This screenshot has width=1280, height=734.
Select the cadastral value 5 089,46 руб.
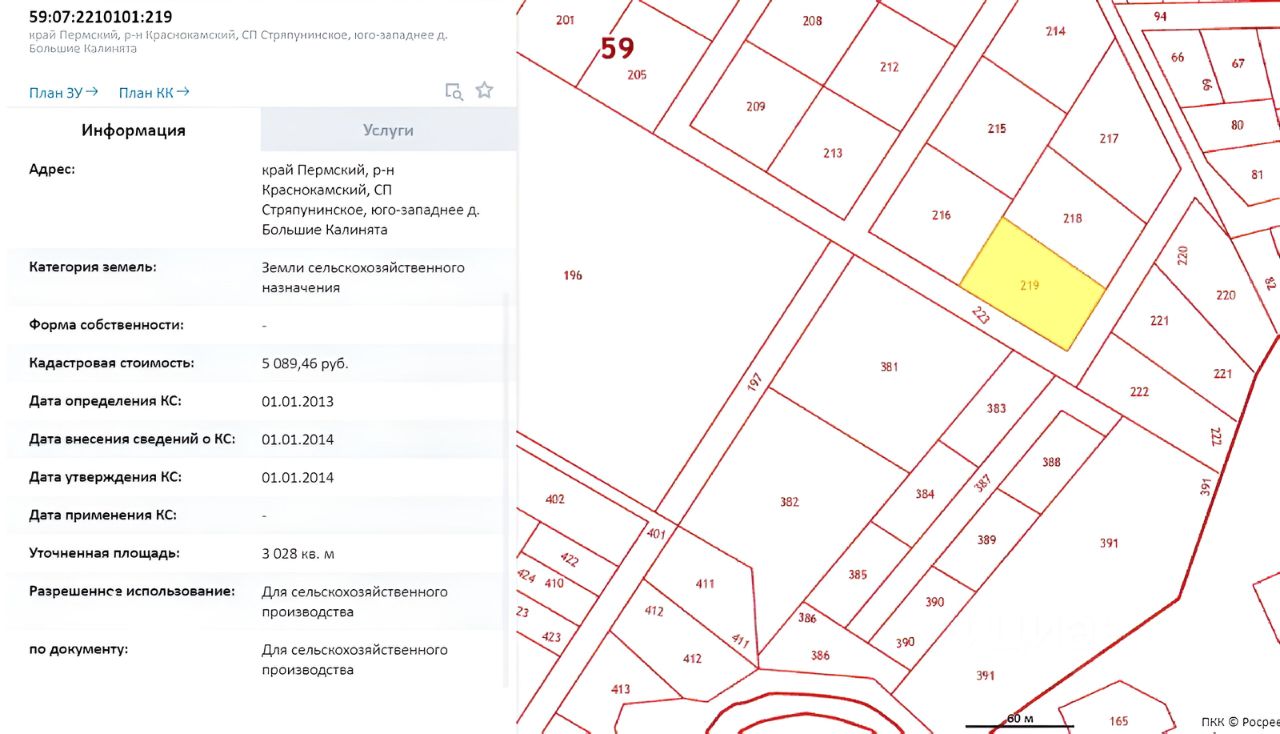[x=305, y=363]
